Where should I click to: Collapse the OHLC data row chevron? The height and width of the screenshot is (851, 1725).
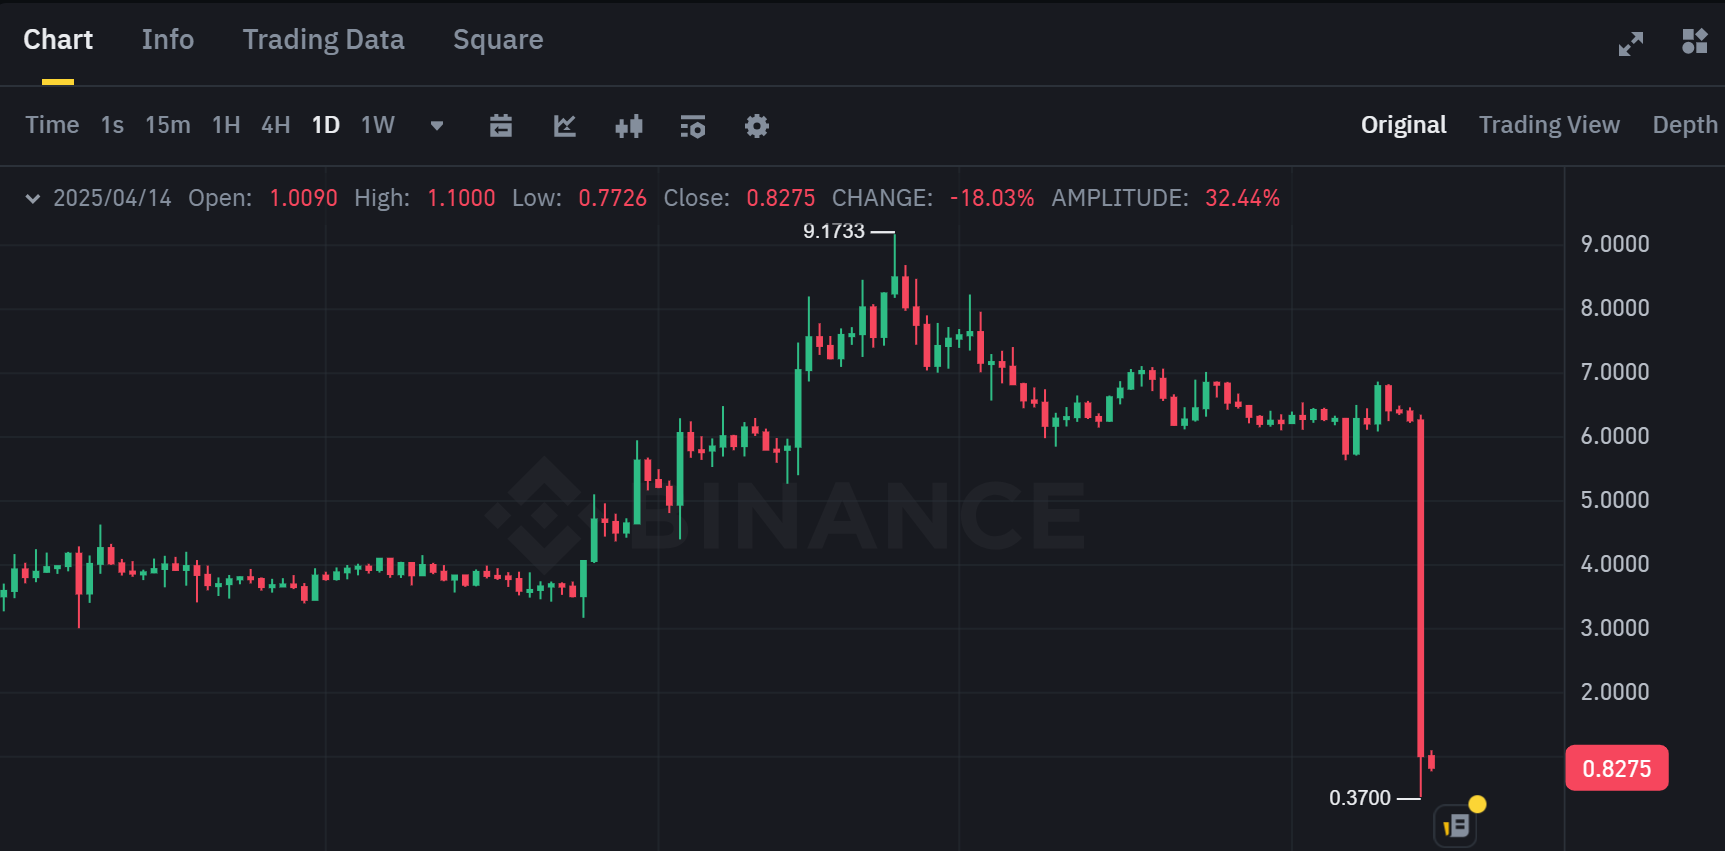(x=33, y=198)
